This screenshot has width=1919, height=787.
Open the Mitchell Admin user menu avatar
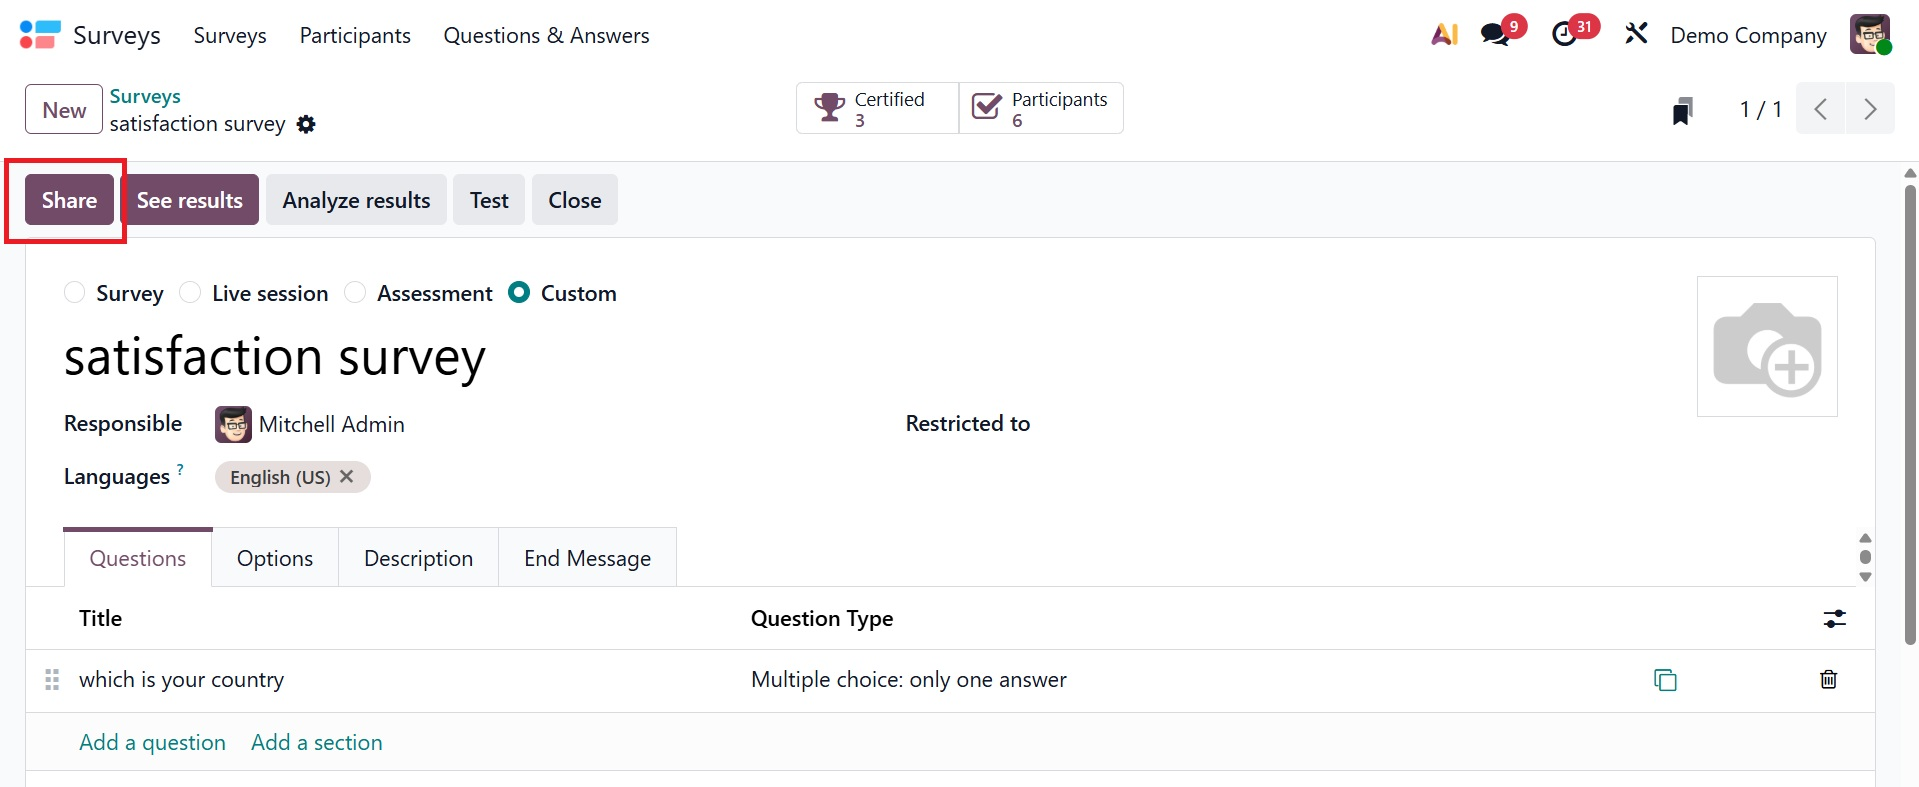(1870, 35)
